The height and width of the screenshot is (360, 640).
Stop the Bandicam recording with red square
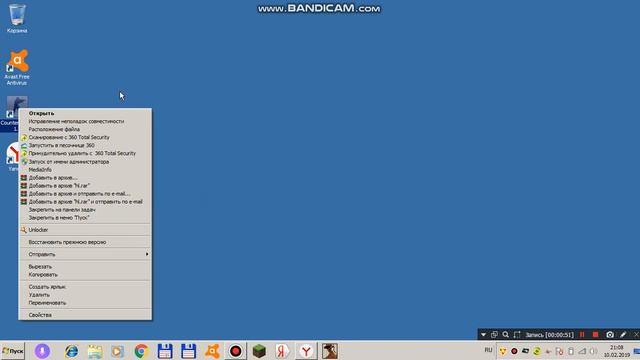pos(596,335)
